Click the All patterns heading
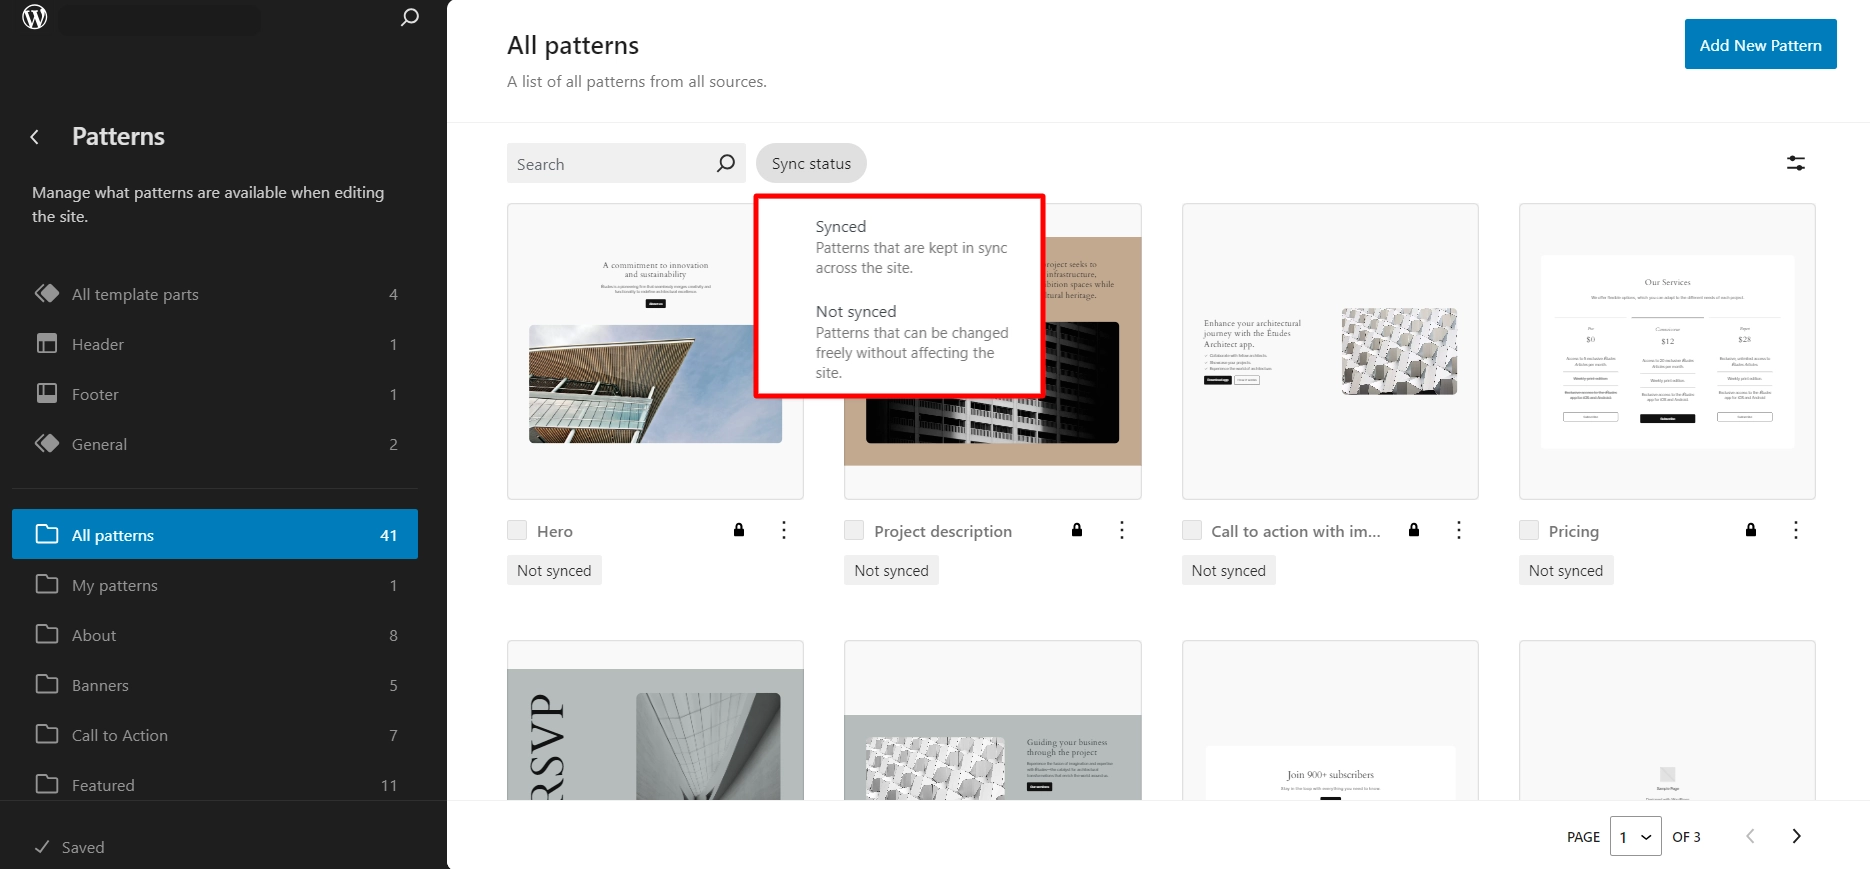The height and width of the screenshot is (869, 1870). tap(573, 45)
